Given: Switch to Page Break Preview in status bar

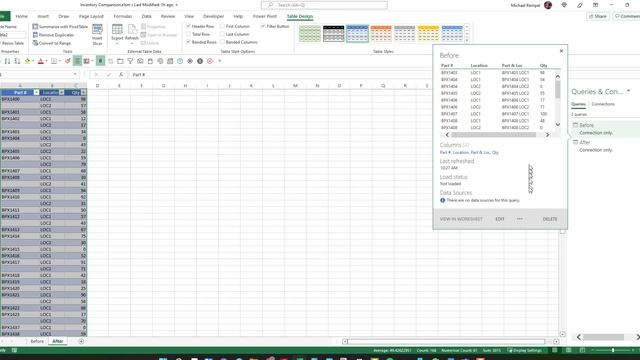Looking at the screenshot, I should pyautogui.click(x=582, y=350).
